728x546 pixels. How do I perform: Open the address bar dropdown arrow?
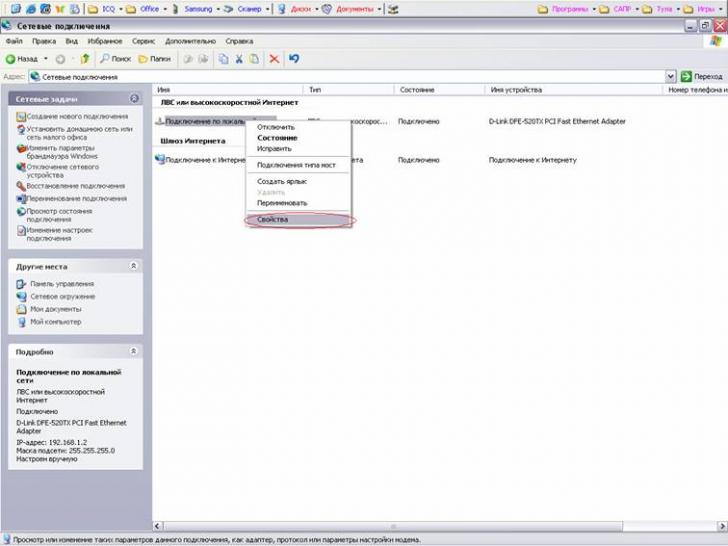click(x=671, y=76)
